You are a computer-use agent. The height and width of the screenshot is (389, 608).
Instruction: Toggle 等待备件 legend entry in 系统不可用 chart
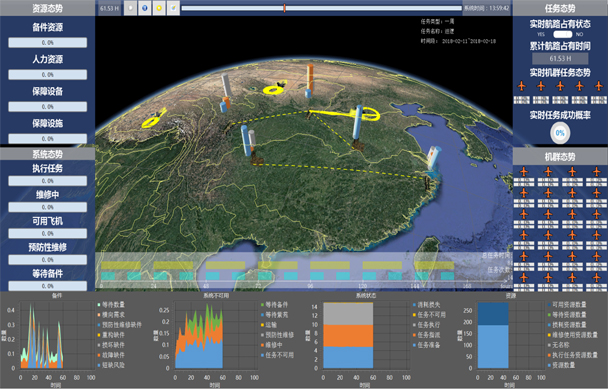[275, 305]
